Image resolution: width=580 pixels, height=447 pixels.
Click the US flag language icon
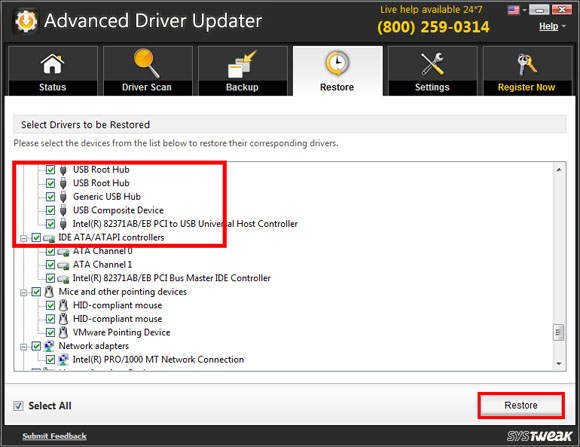click(513, 10)
